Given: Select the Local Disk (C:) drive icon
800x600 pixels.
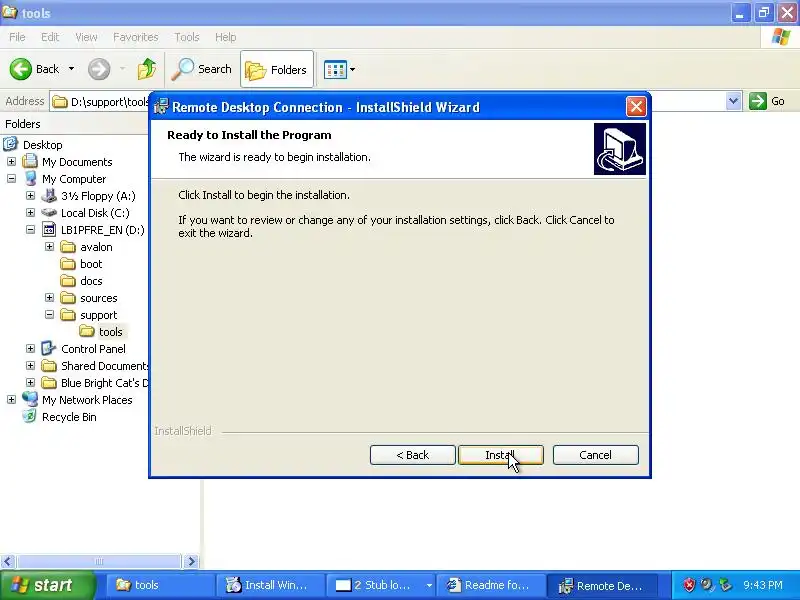Looking at the screenshot, I should [49, 213].
